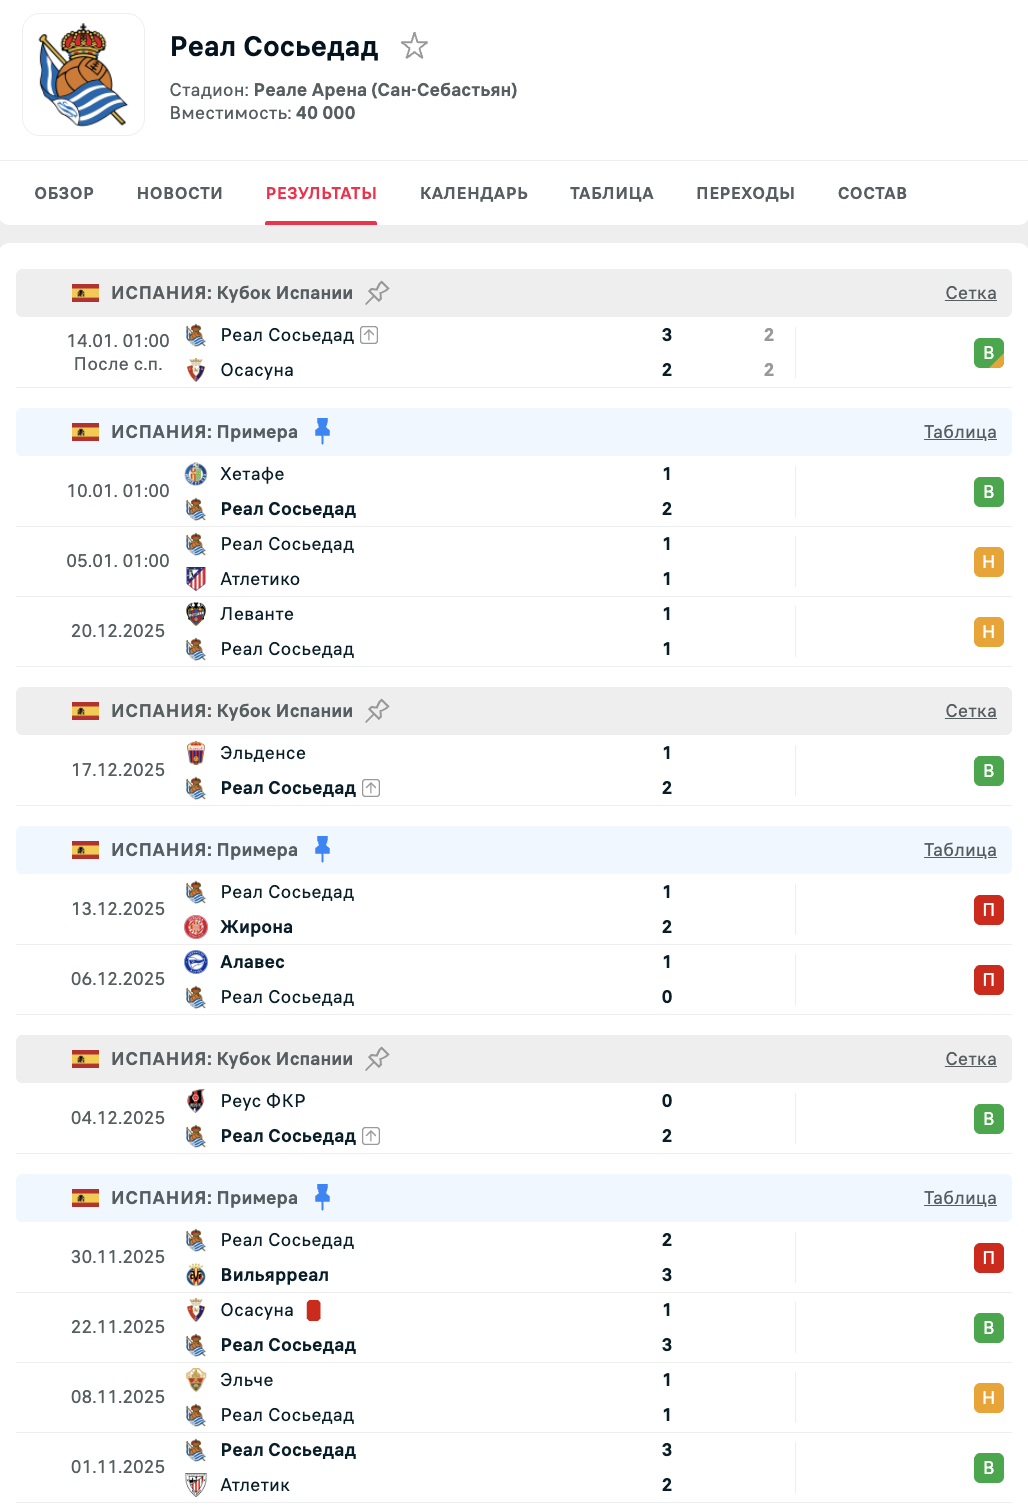Open the ПЕРЕХОДЫ tab
1028x1510 pixels.
tap(745, 193)
